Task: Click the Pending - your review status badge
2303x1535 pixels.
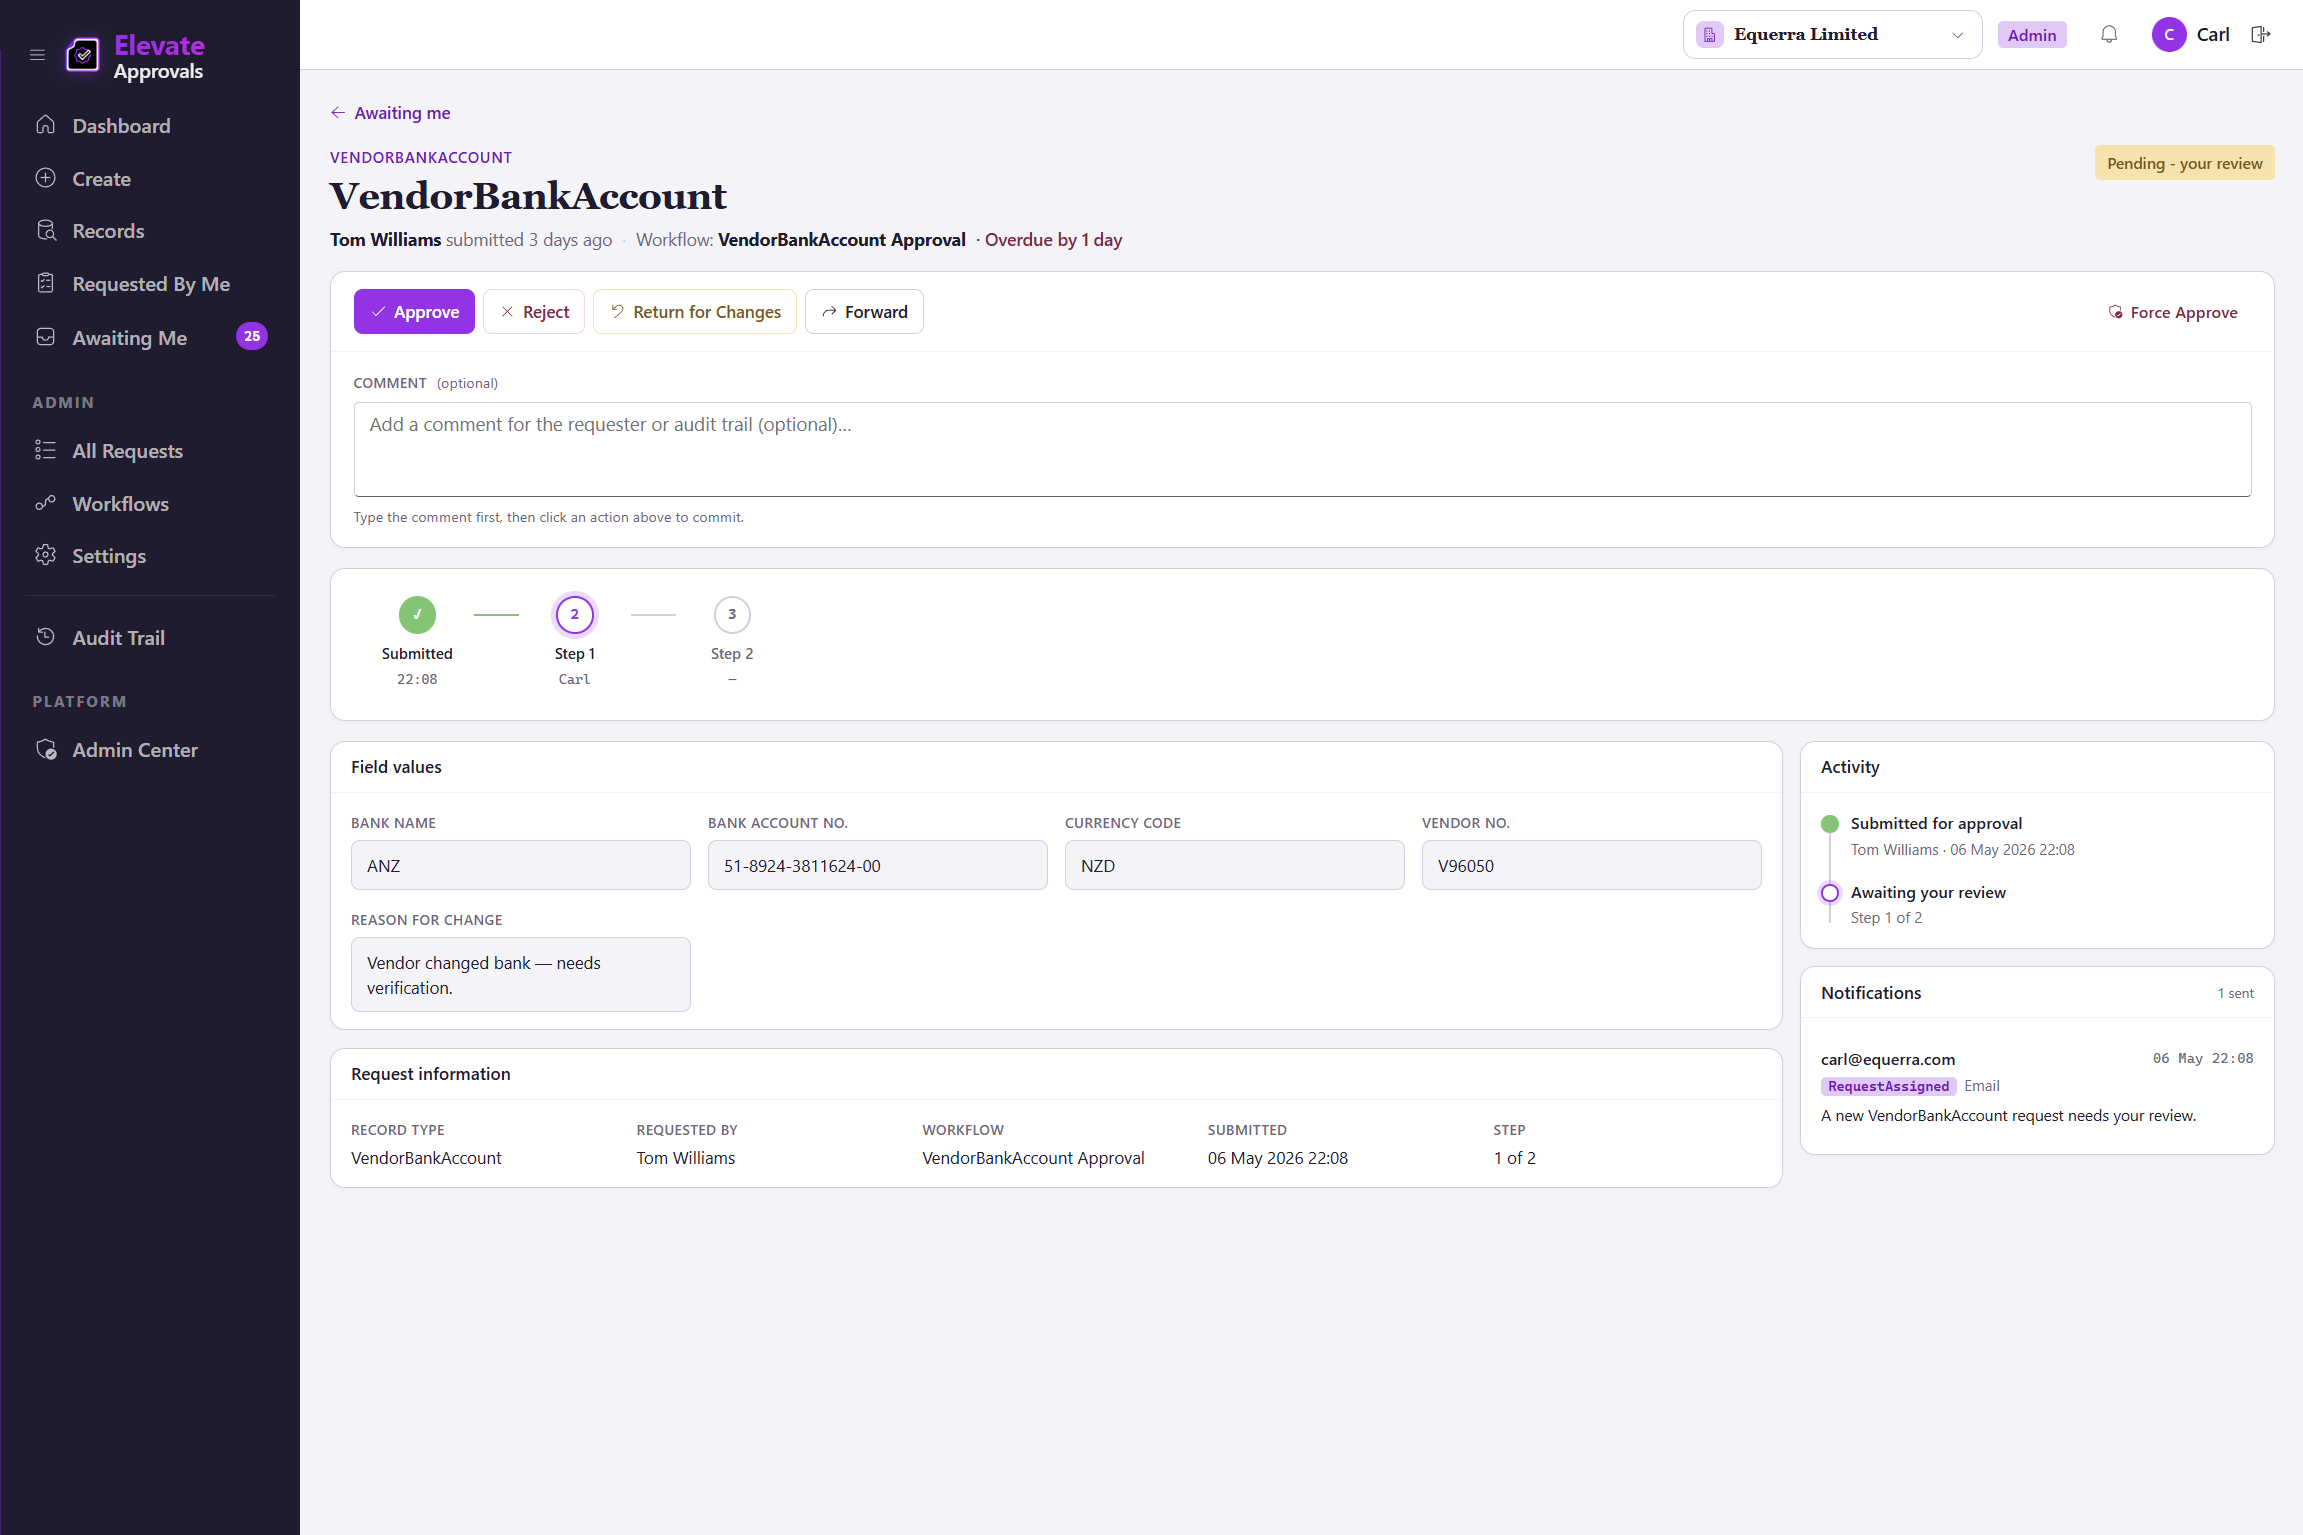Action: (x=2184, y=163)
